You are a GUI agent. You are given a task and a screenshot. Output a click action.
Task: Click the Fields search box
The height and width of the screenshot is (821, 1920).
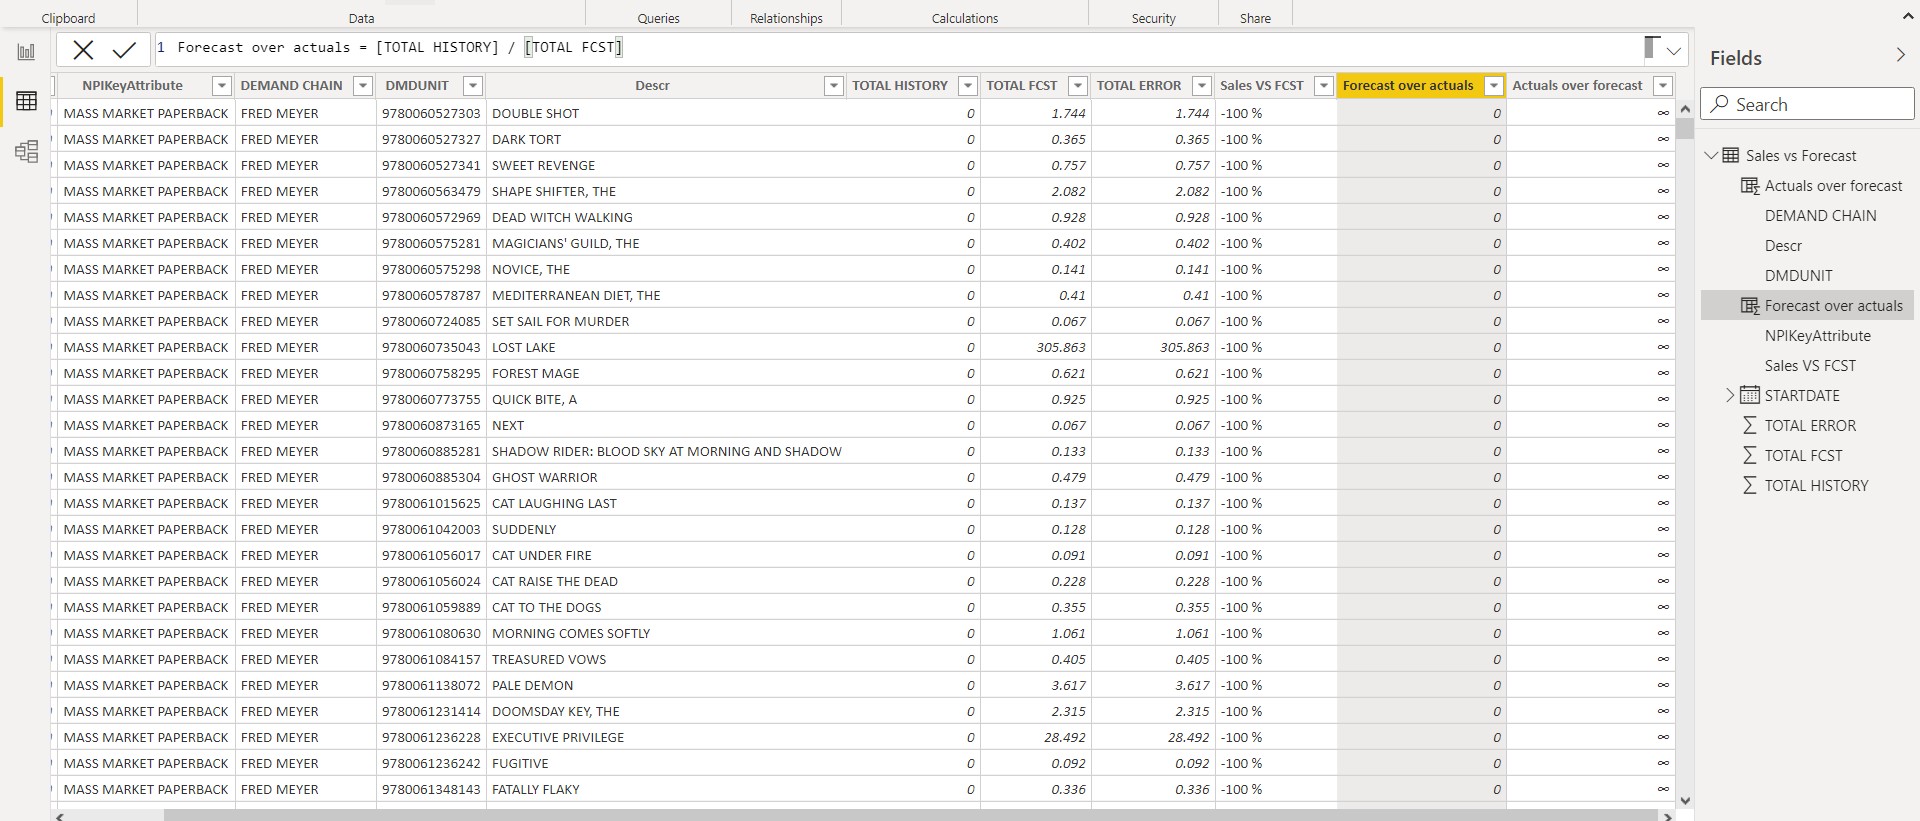pos(1808,104)
